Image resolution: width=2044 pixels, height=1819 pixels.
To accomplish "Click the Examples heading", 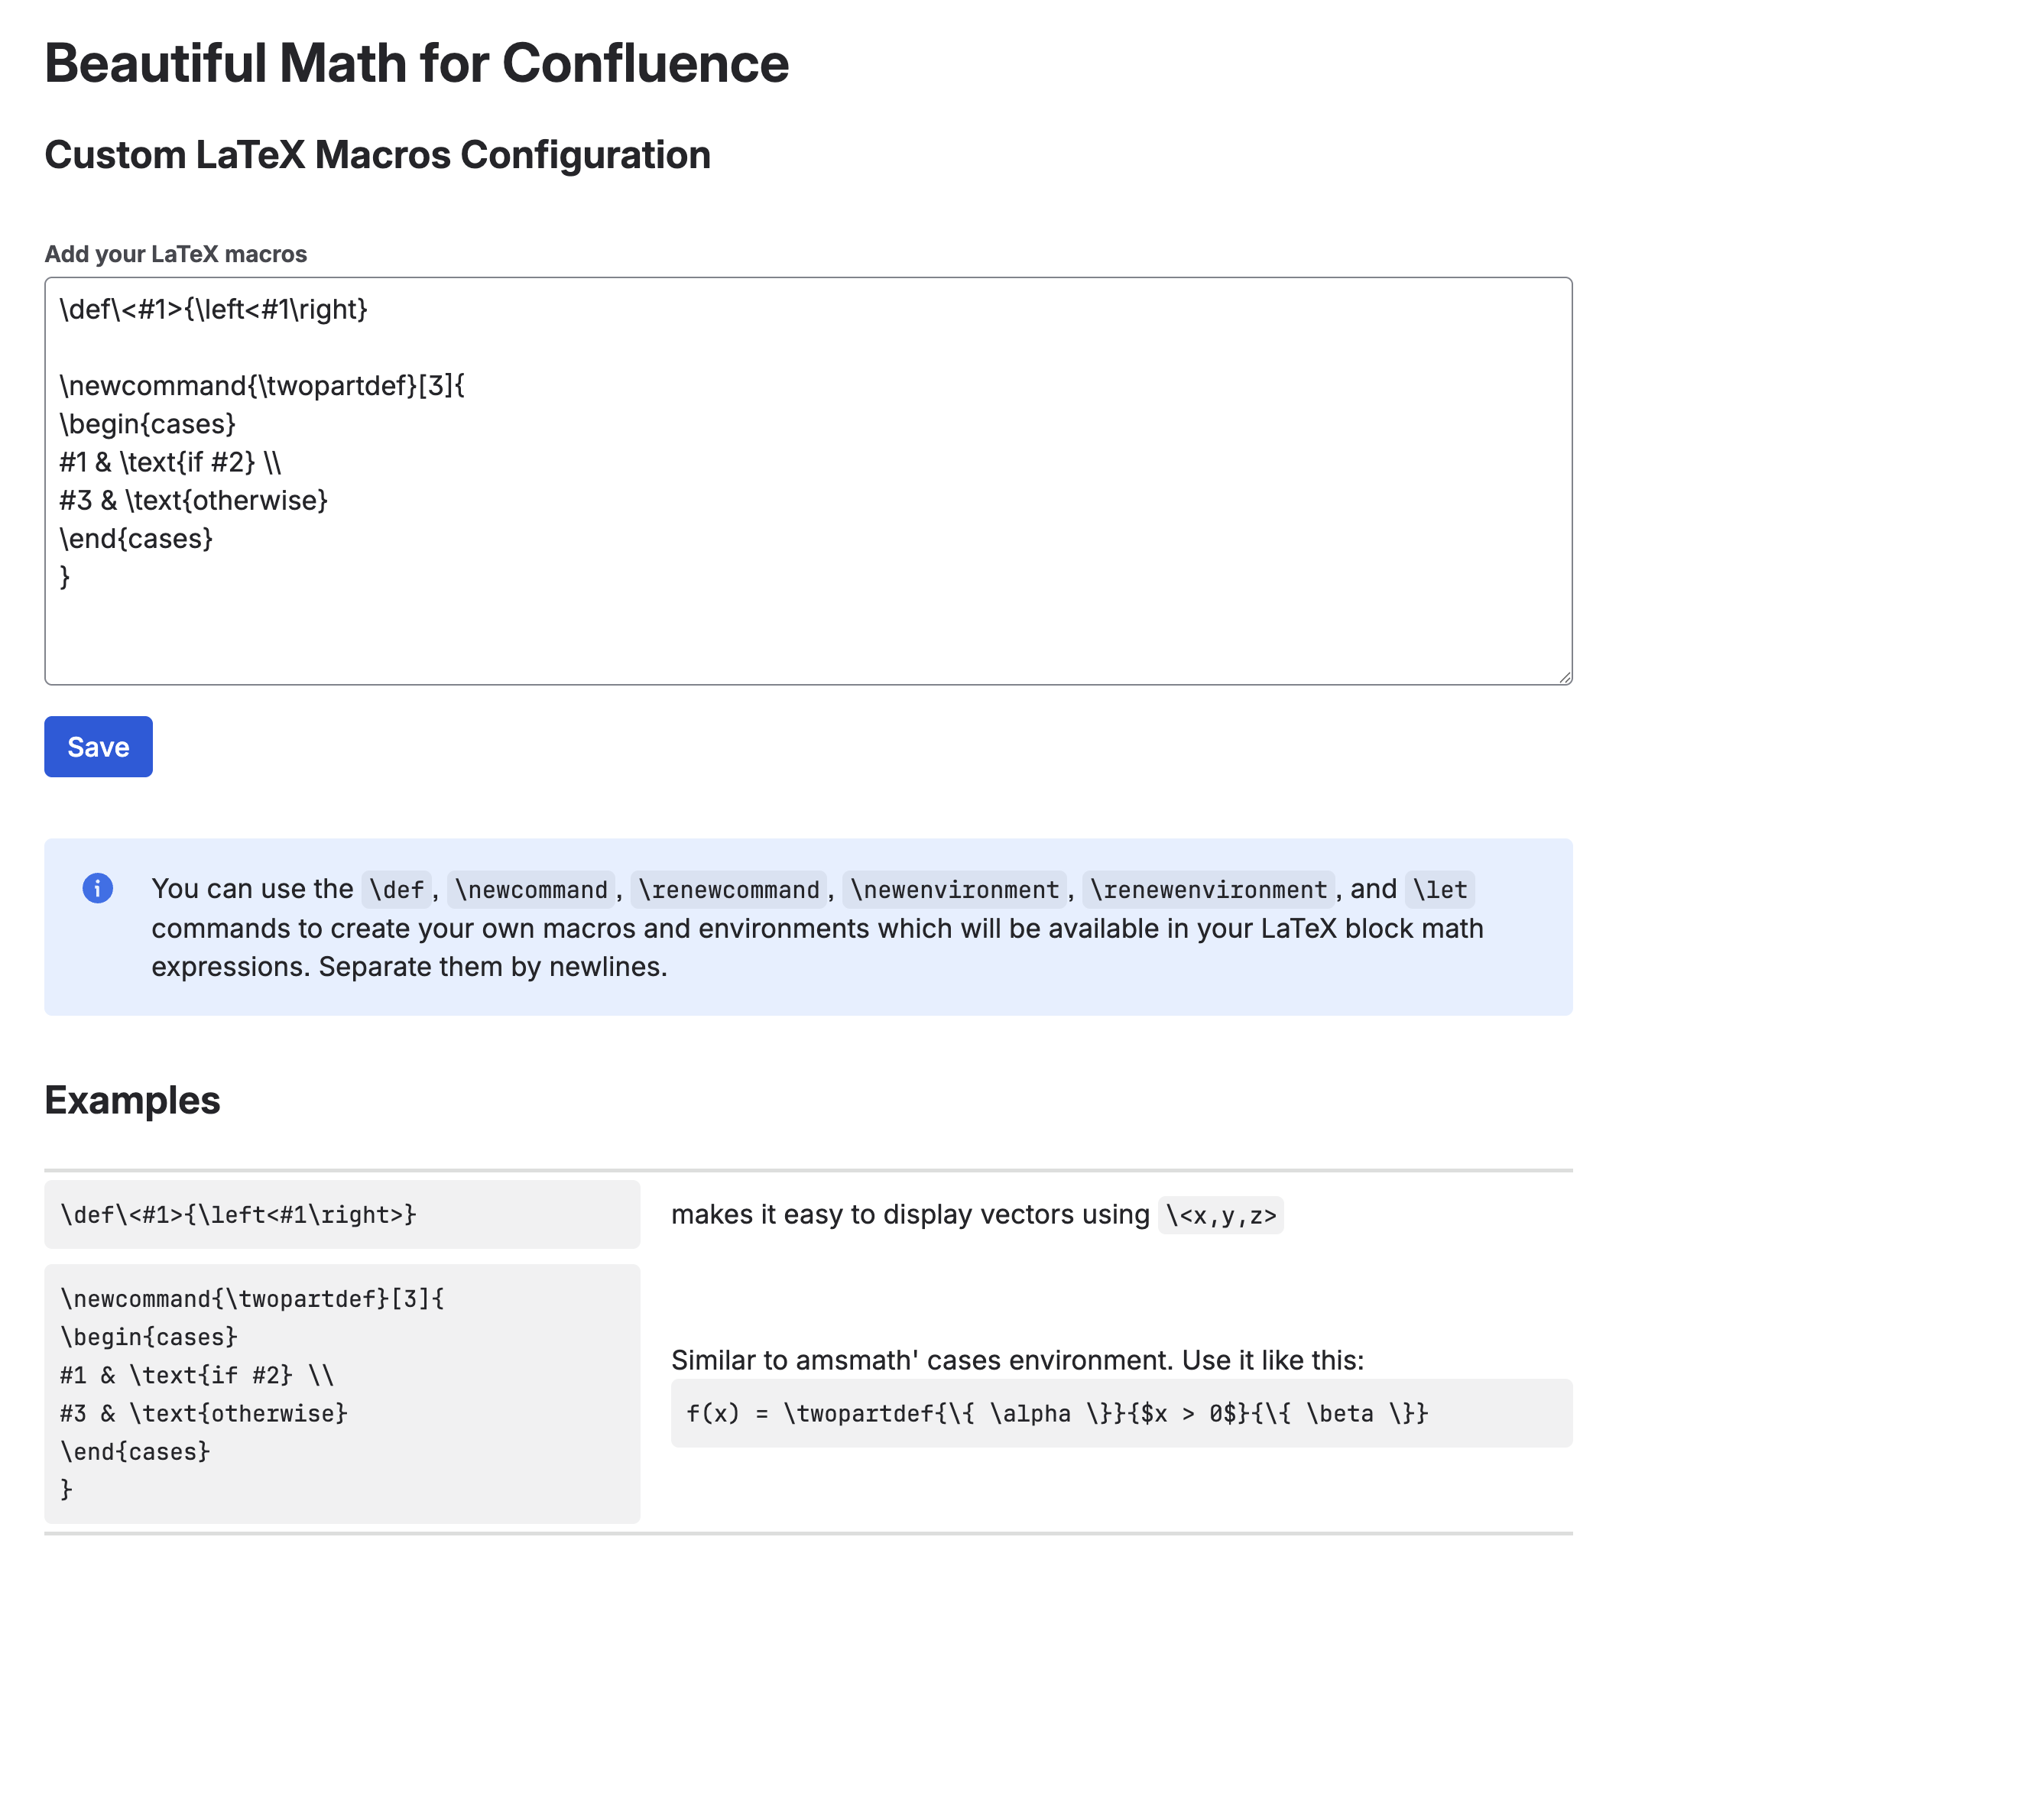I will click(x=132, y=1100).
